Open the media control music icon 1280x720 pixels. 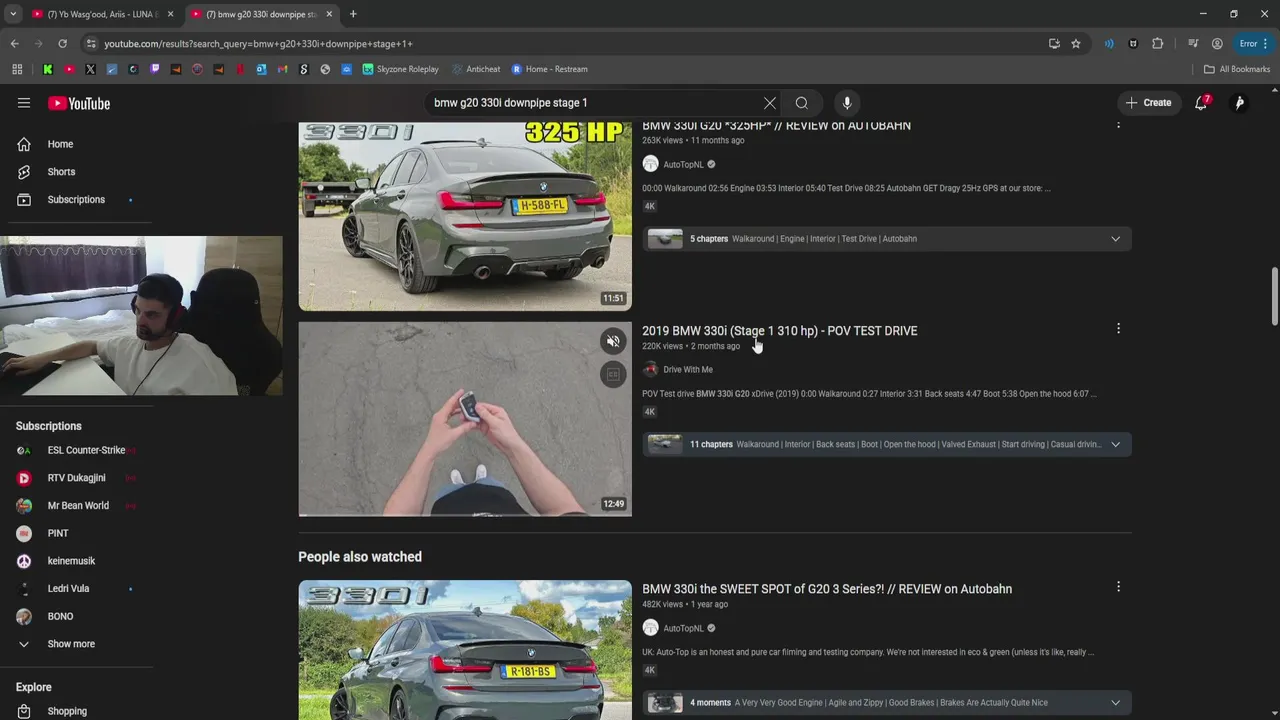[x=1193, y=44]
